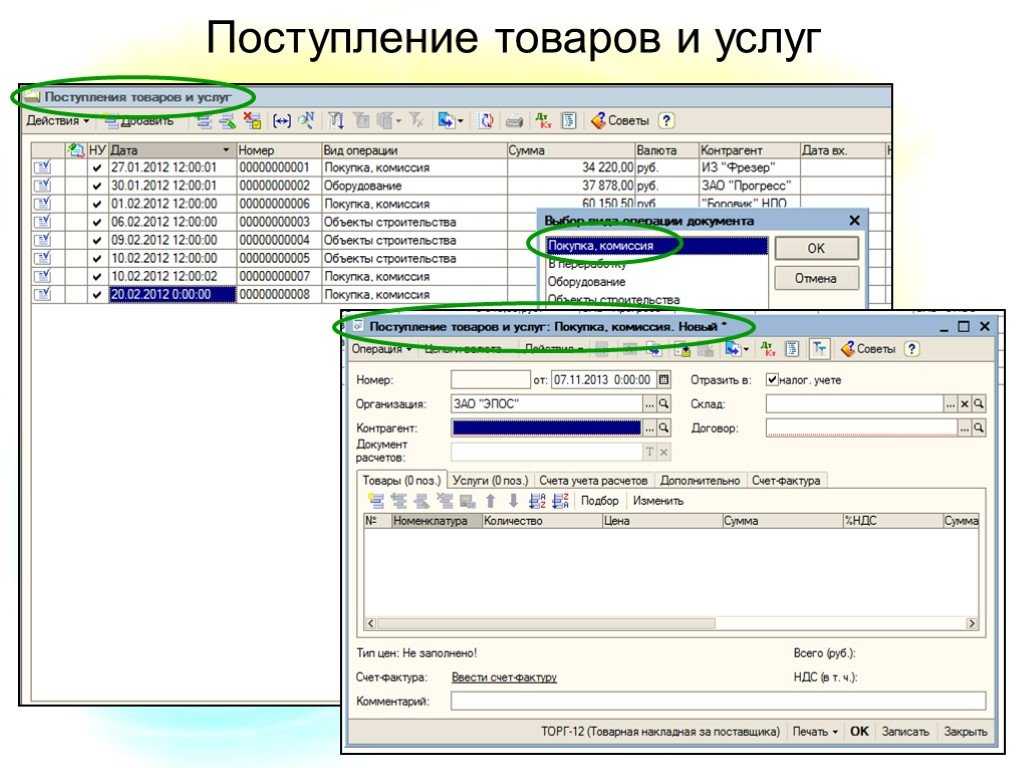Click the OK button at document form bottom
Image resolution: width=1024 pixels, height=768 pixels.
tap(859, 731)
